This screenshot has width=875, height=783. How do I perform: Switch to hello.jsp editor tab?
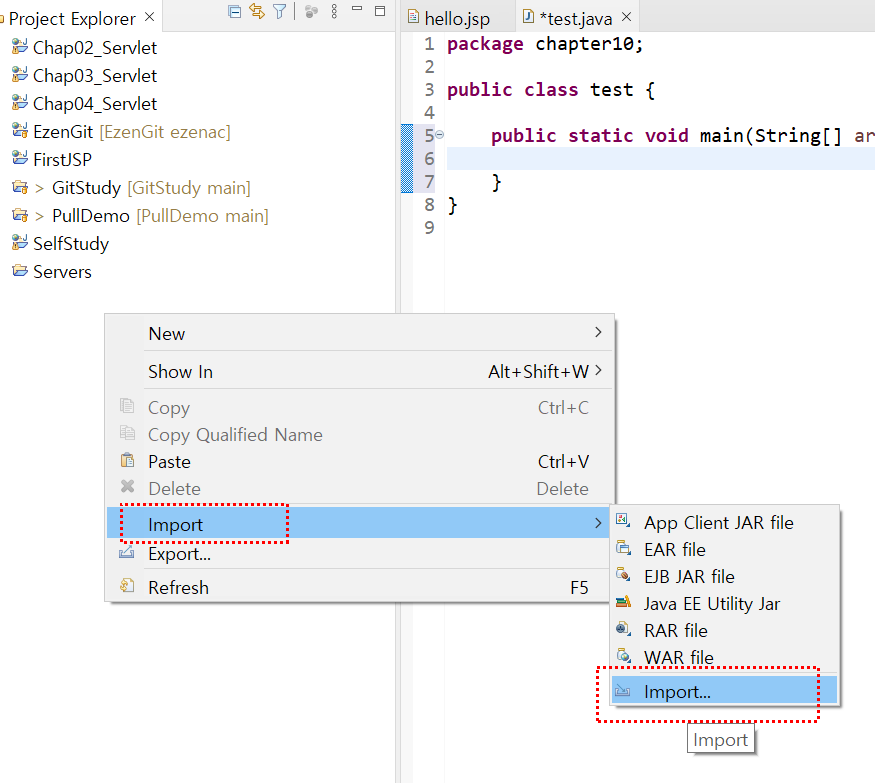[x=457, y=19]
